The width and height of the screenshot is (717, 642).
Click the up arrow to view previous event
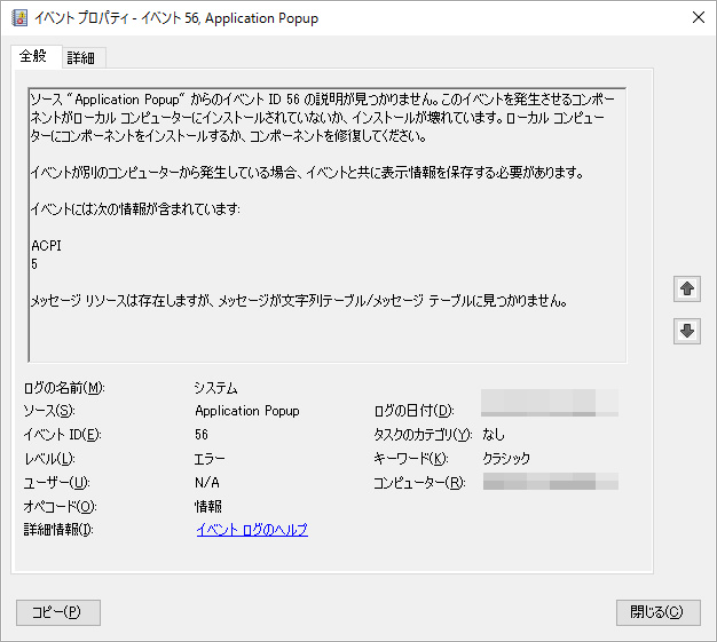pyautogui.click(x=687, y=289)
